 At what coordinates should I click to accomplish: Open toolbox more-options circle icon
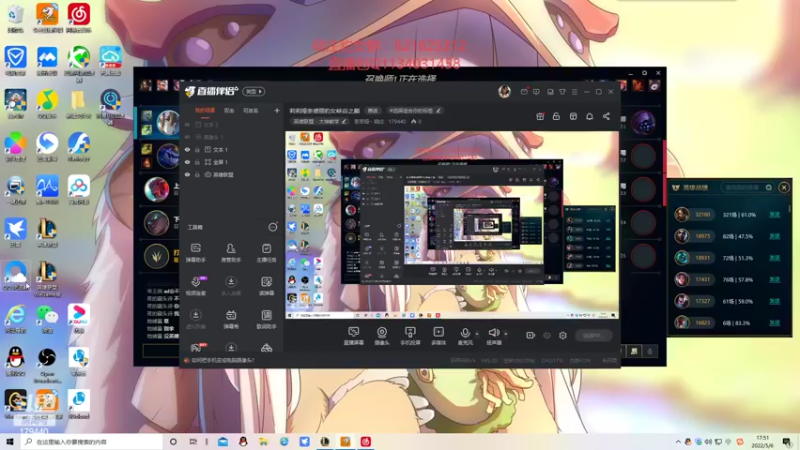point(273,227)
